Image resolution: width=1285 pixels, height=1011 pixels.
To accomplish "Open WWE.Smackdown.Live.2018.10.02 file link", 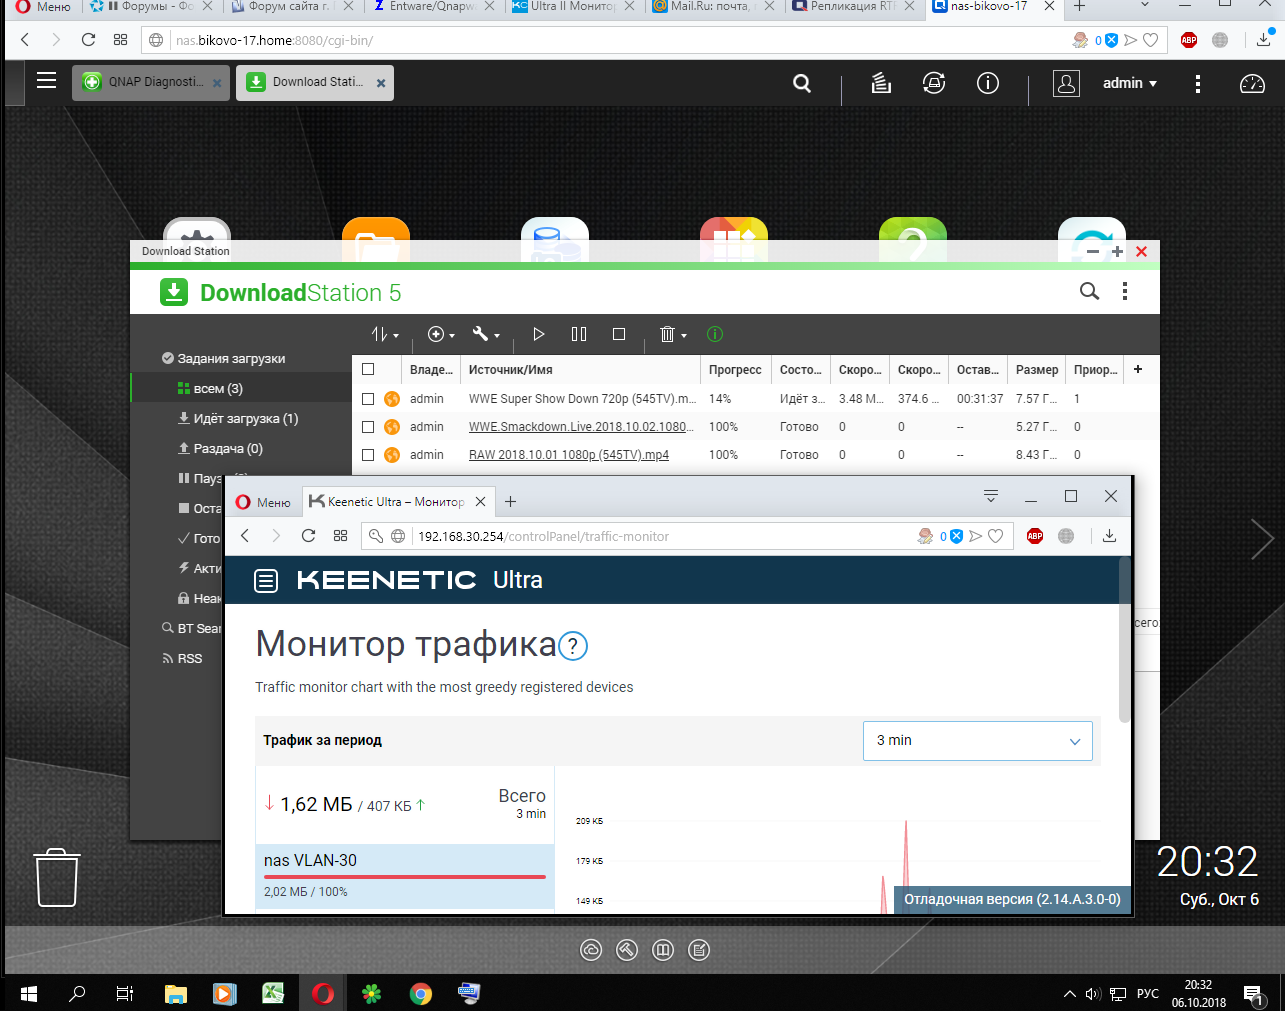I will click(580, 426).
